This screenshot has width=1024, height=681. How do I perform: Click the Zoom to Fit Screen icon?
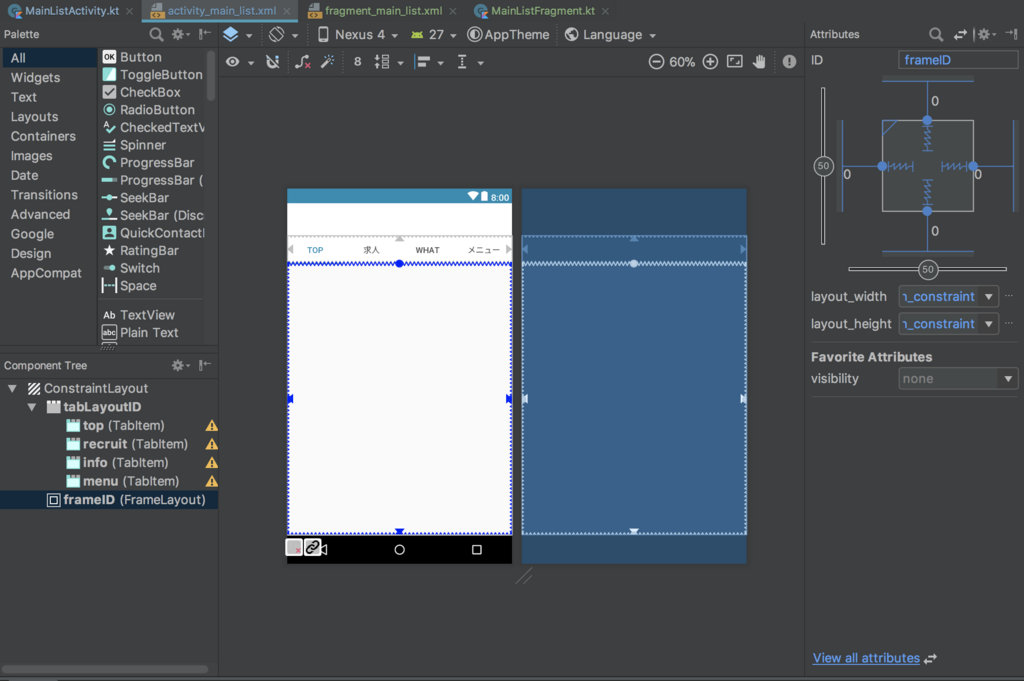click(x=735, y=62)
